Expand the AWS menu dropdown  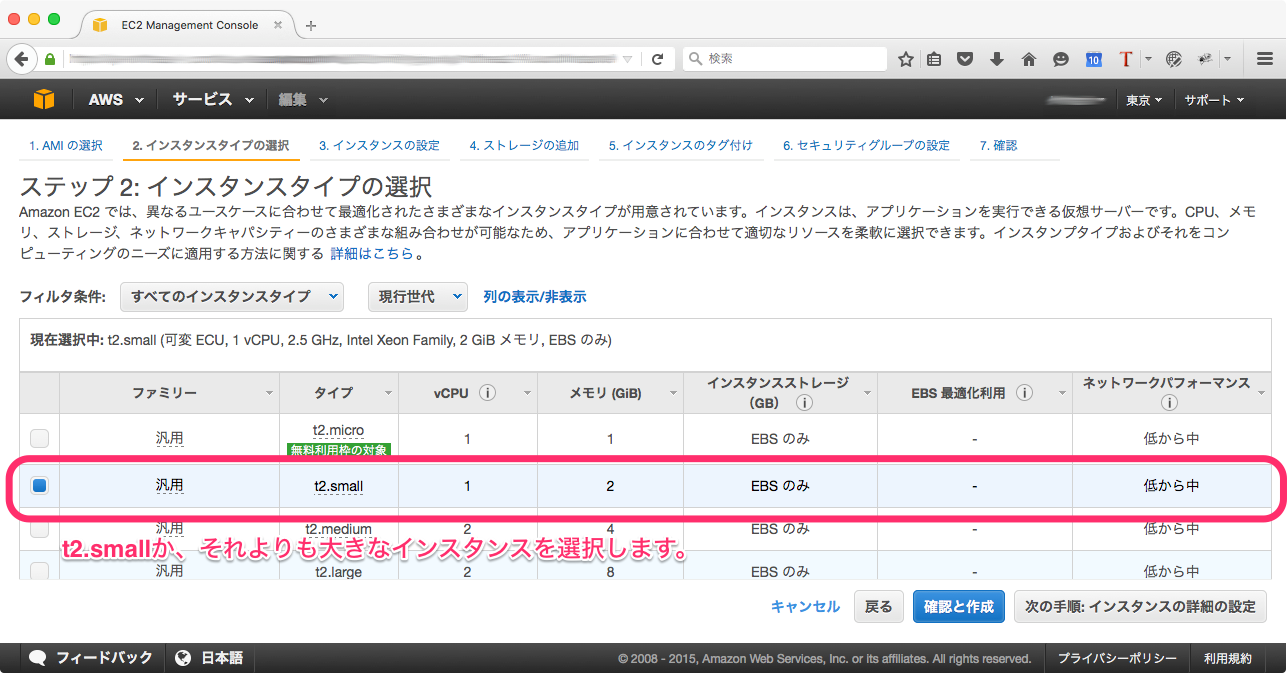tap(116, 100)
